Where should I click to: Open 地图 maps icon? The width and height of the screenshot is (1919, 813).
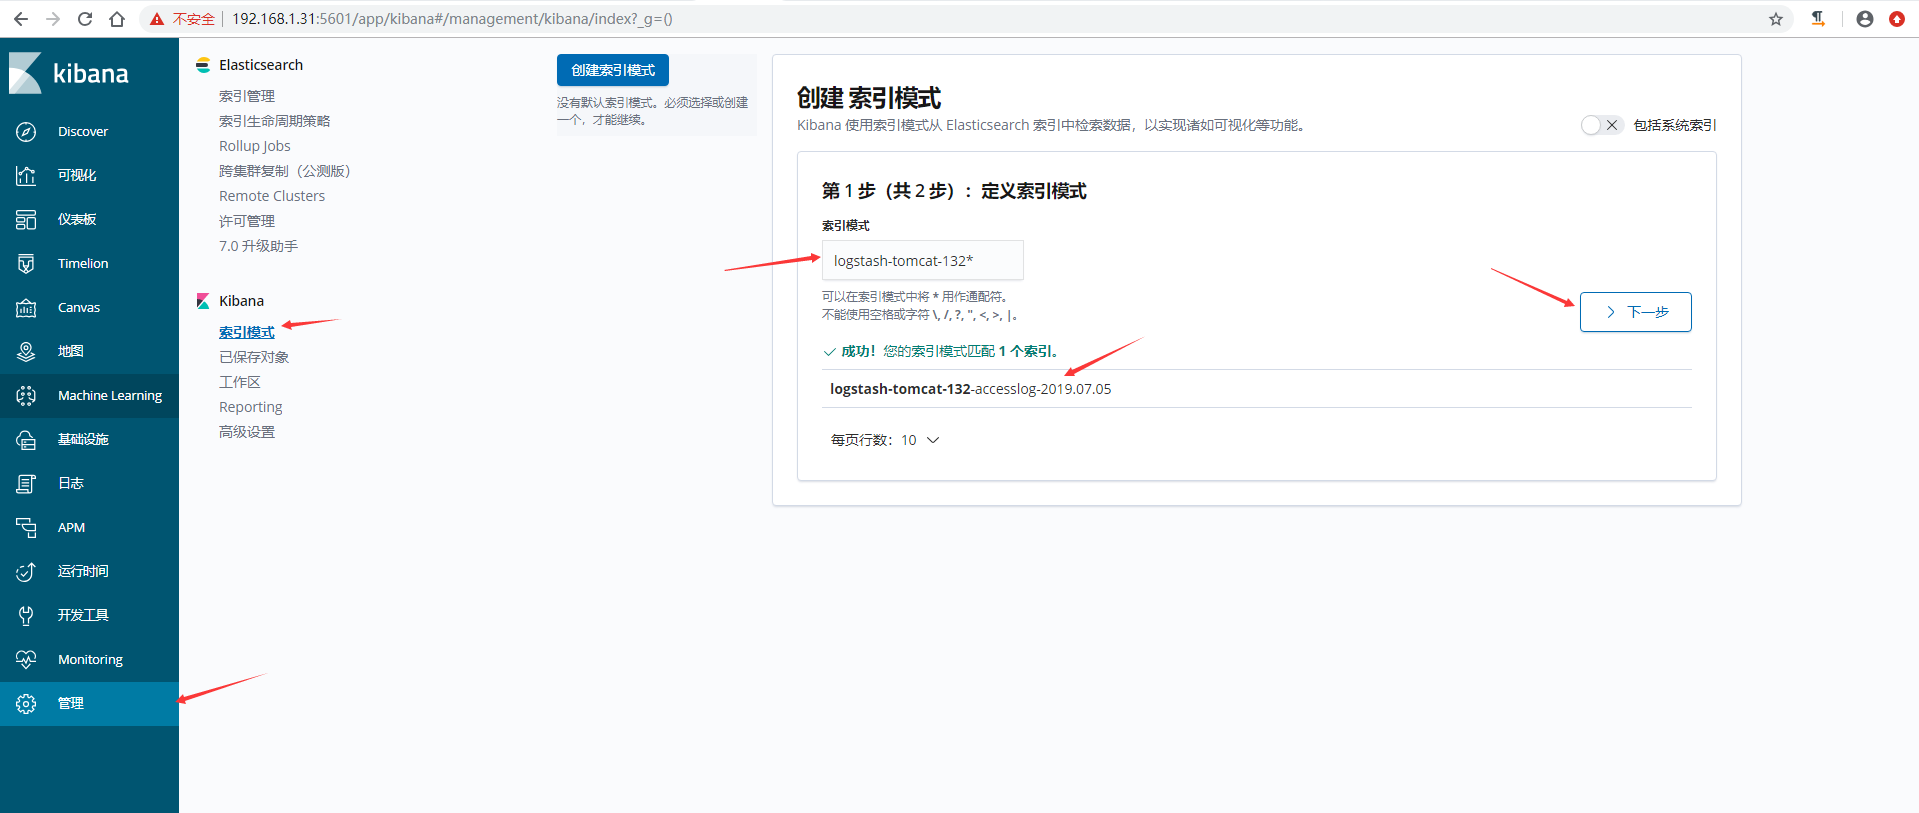(26, 352)
